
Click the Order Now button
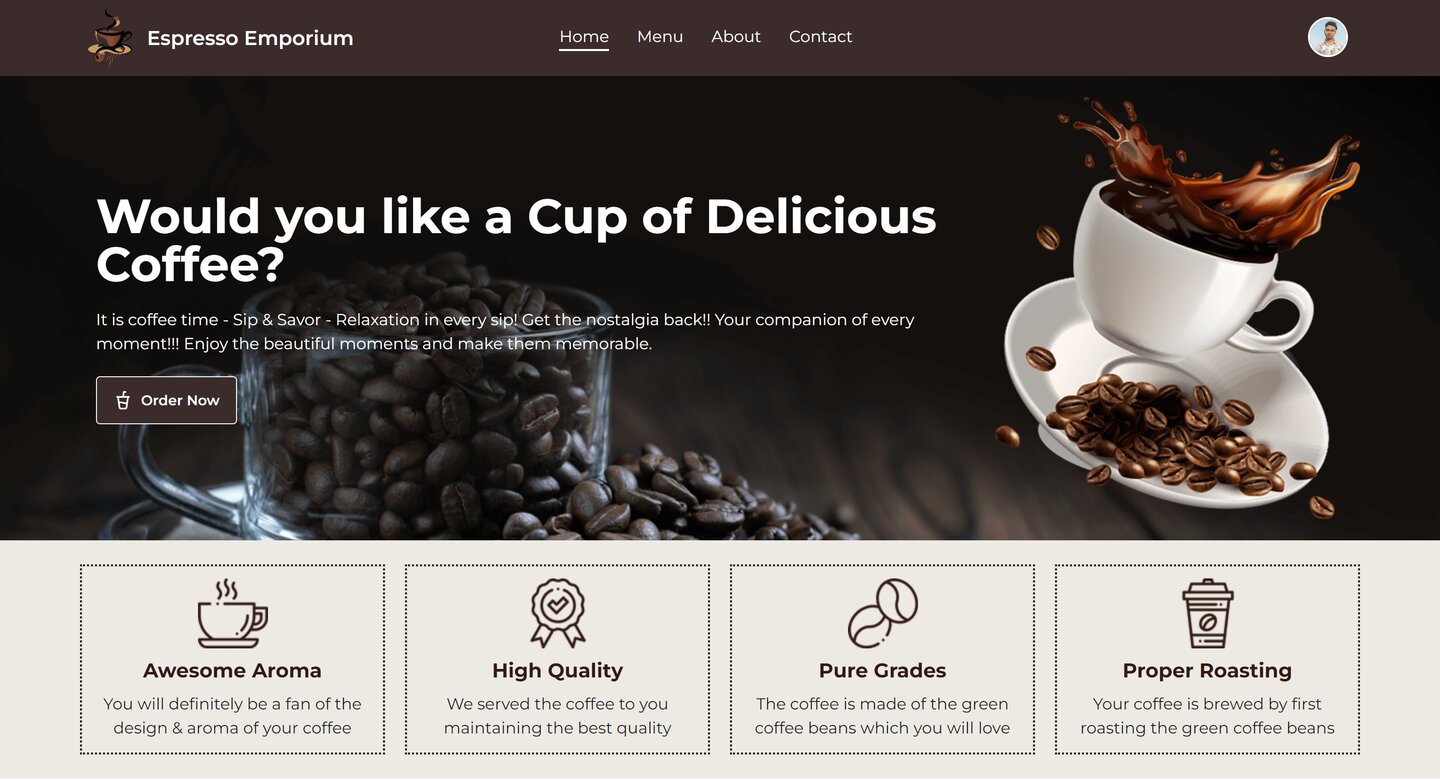(166, 400)
